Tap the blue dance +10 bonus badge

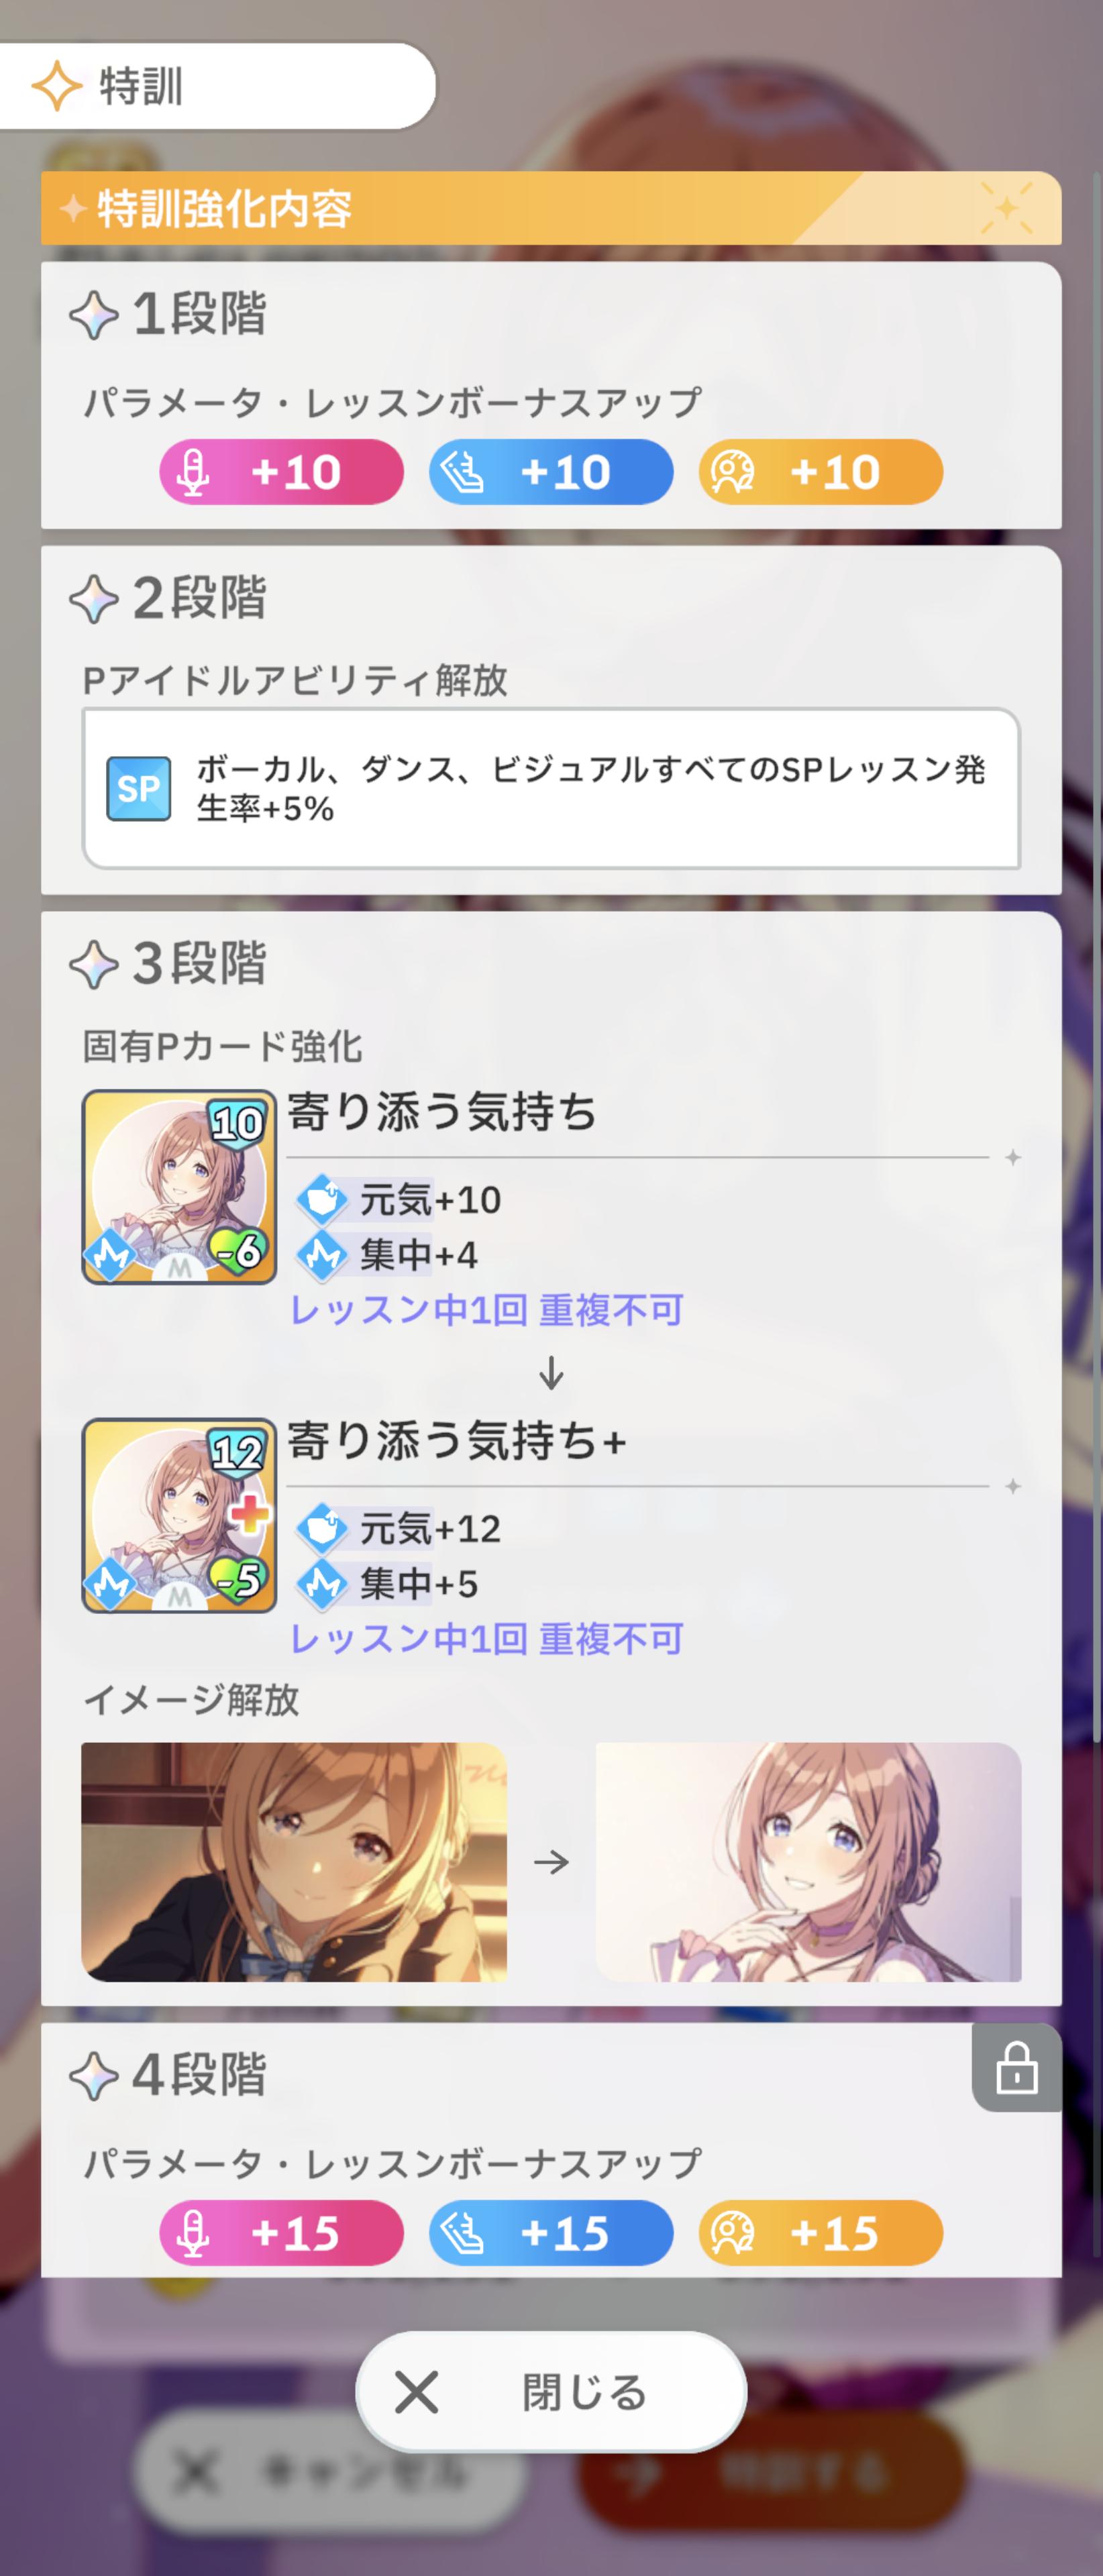(x=551, y=471)
